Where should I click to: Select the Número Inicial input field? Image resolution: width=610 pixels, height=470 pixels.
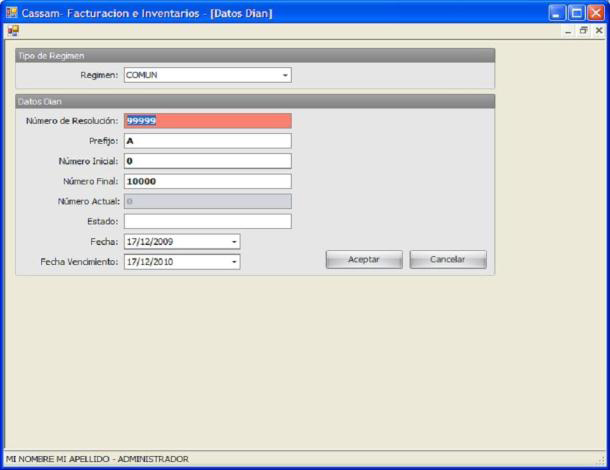click(207, 161)
